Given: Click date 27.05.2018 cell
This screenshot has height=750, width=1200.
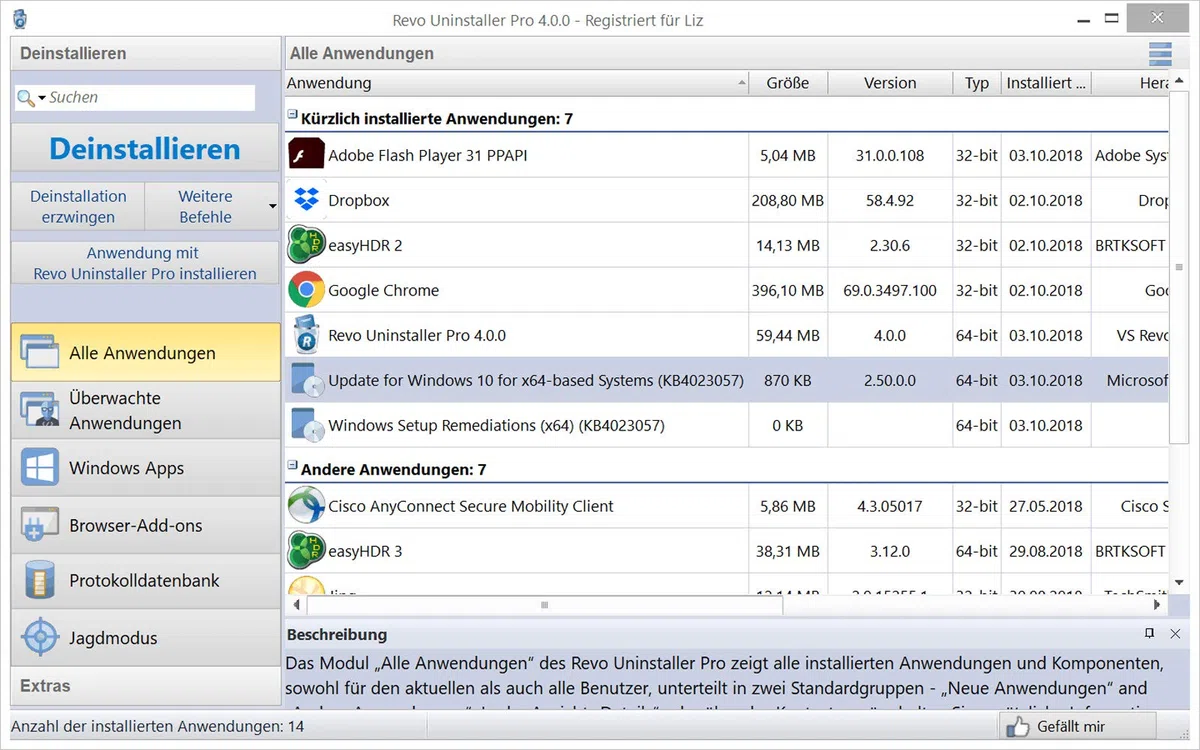Looking at the screenshot, I should tap(1046, 506).
